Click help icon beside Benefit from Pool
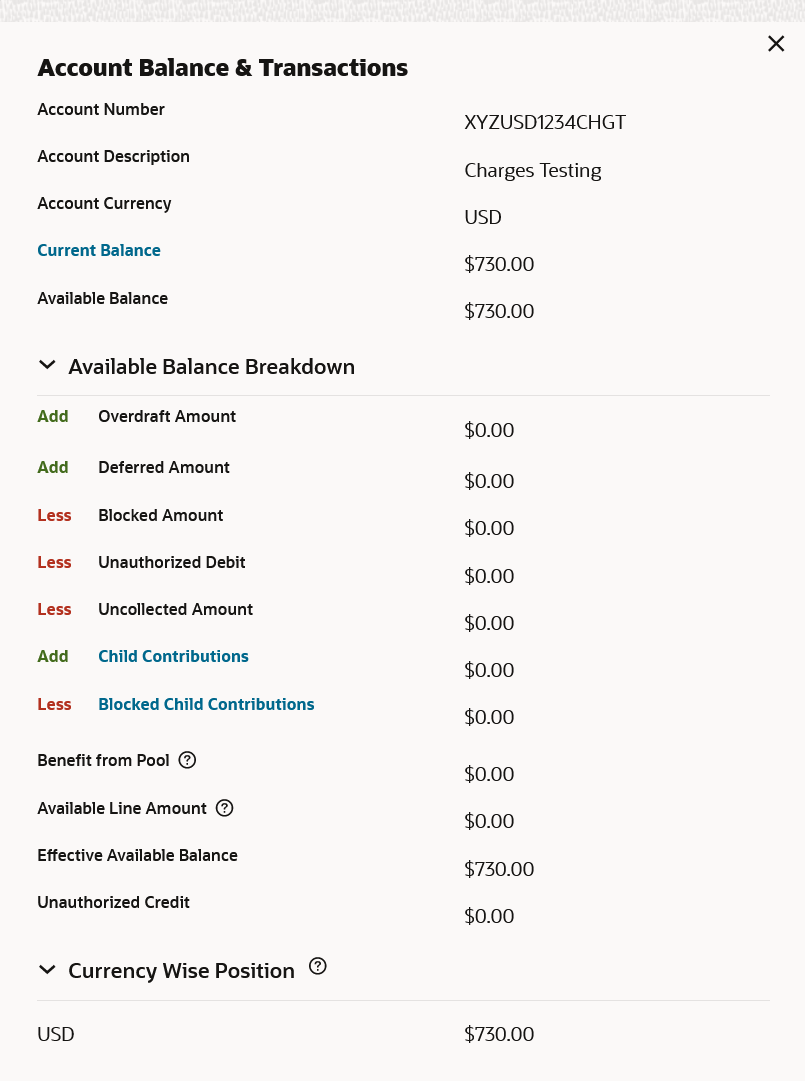Viewport: 805px width, 1081px height. [x=187, y=760]
